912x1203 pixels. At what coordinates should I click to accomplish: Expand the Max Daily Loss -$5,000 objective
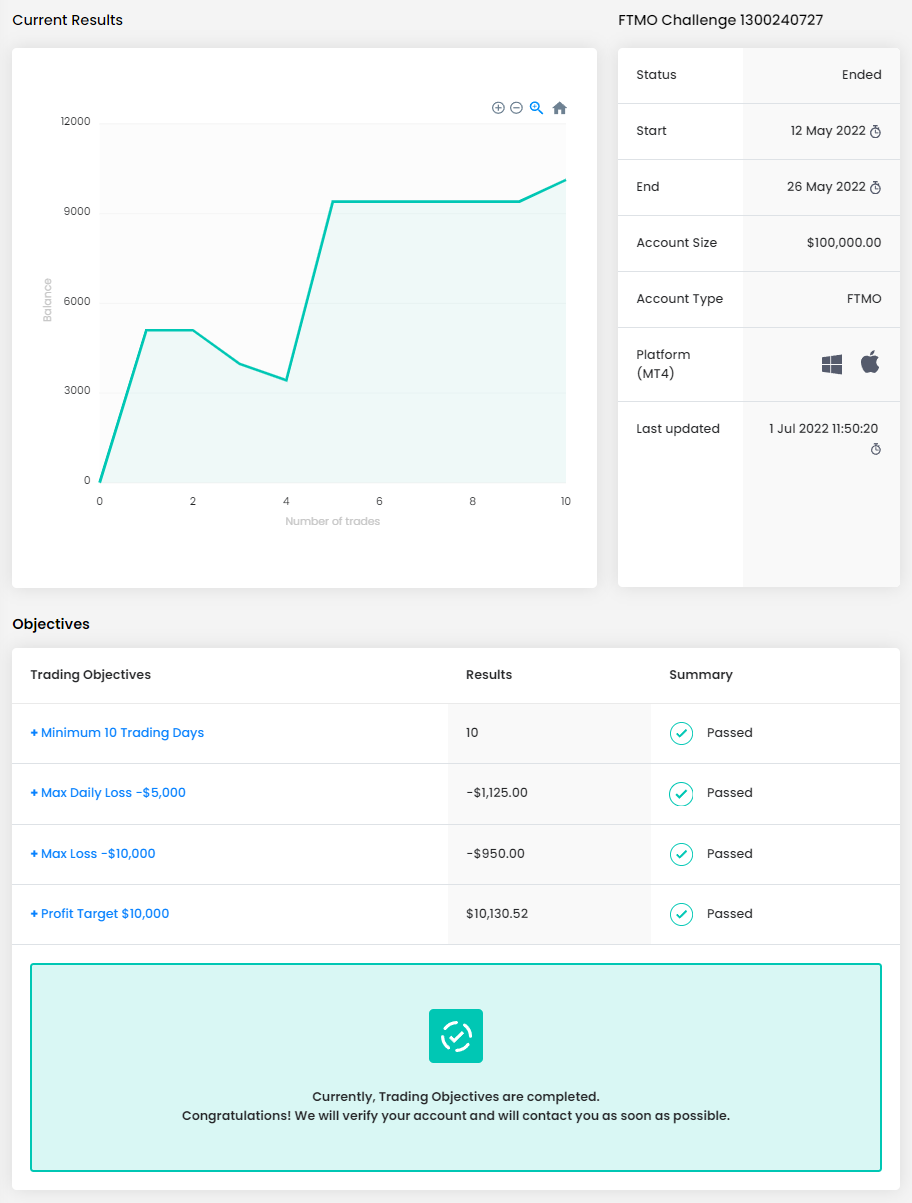coord(108,793)
